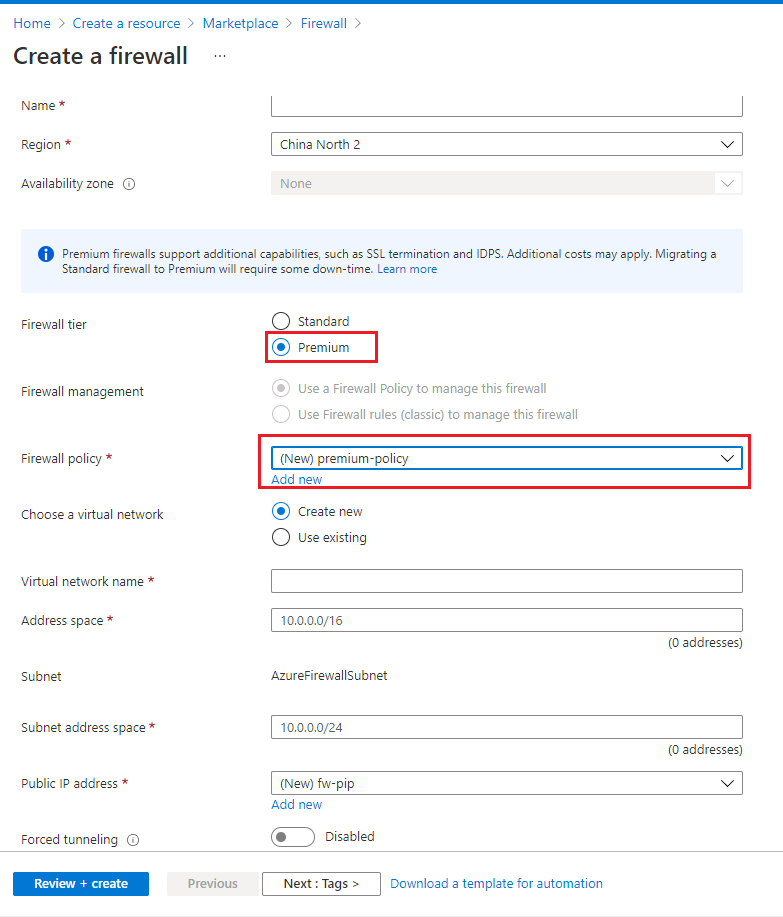Click Add new under Firewall policy
Viewport: 783px width, 917px height.
296,480
